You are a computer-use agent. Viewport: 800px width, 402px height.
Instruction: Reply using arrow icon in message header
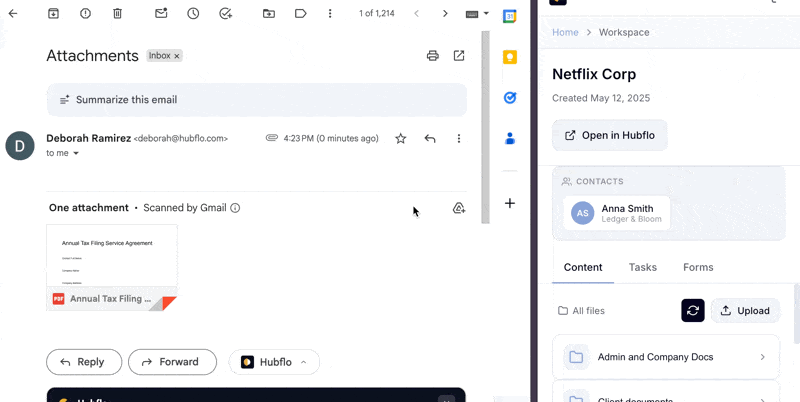click(430, 138)
